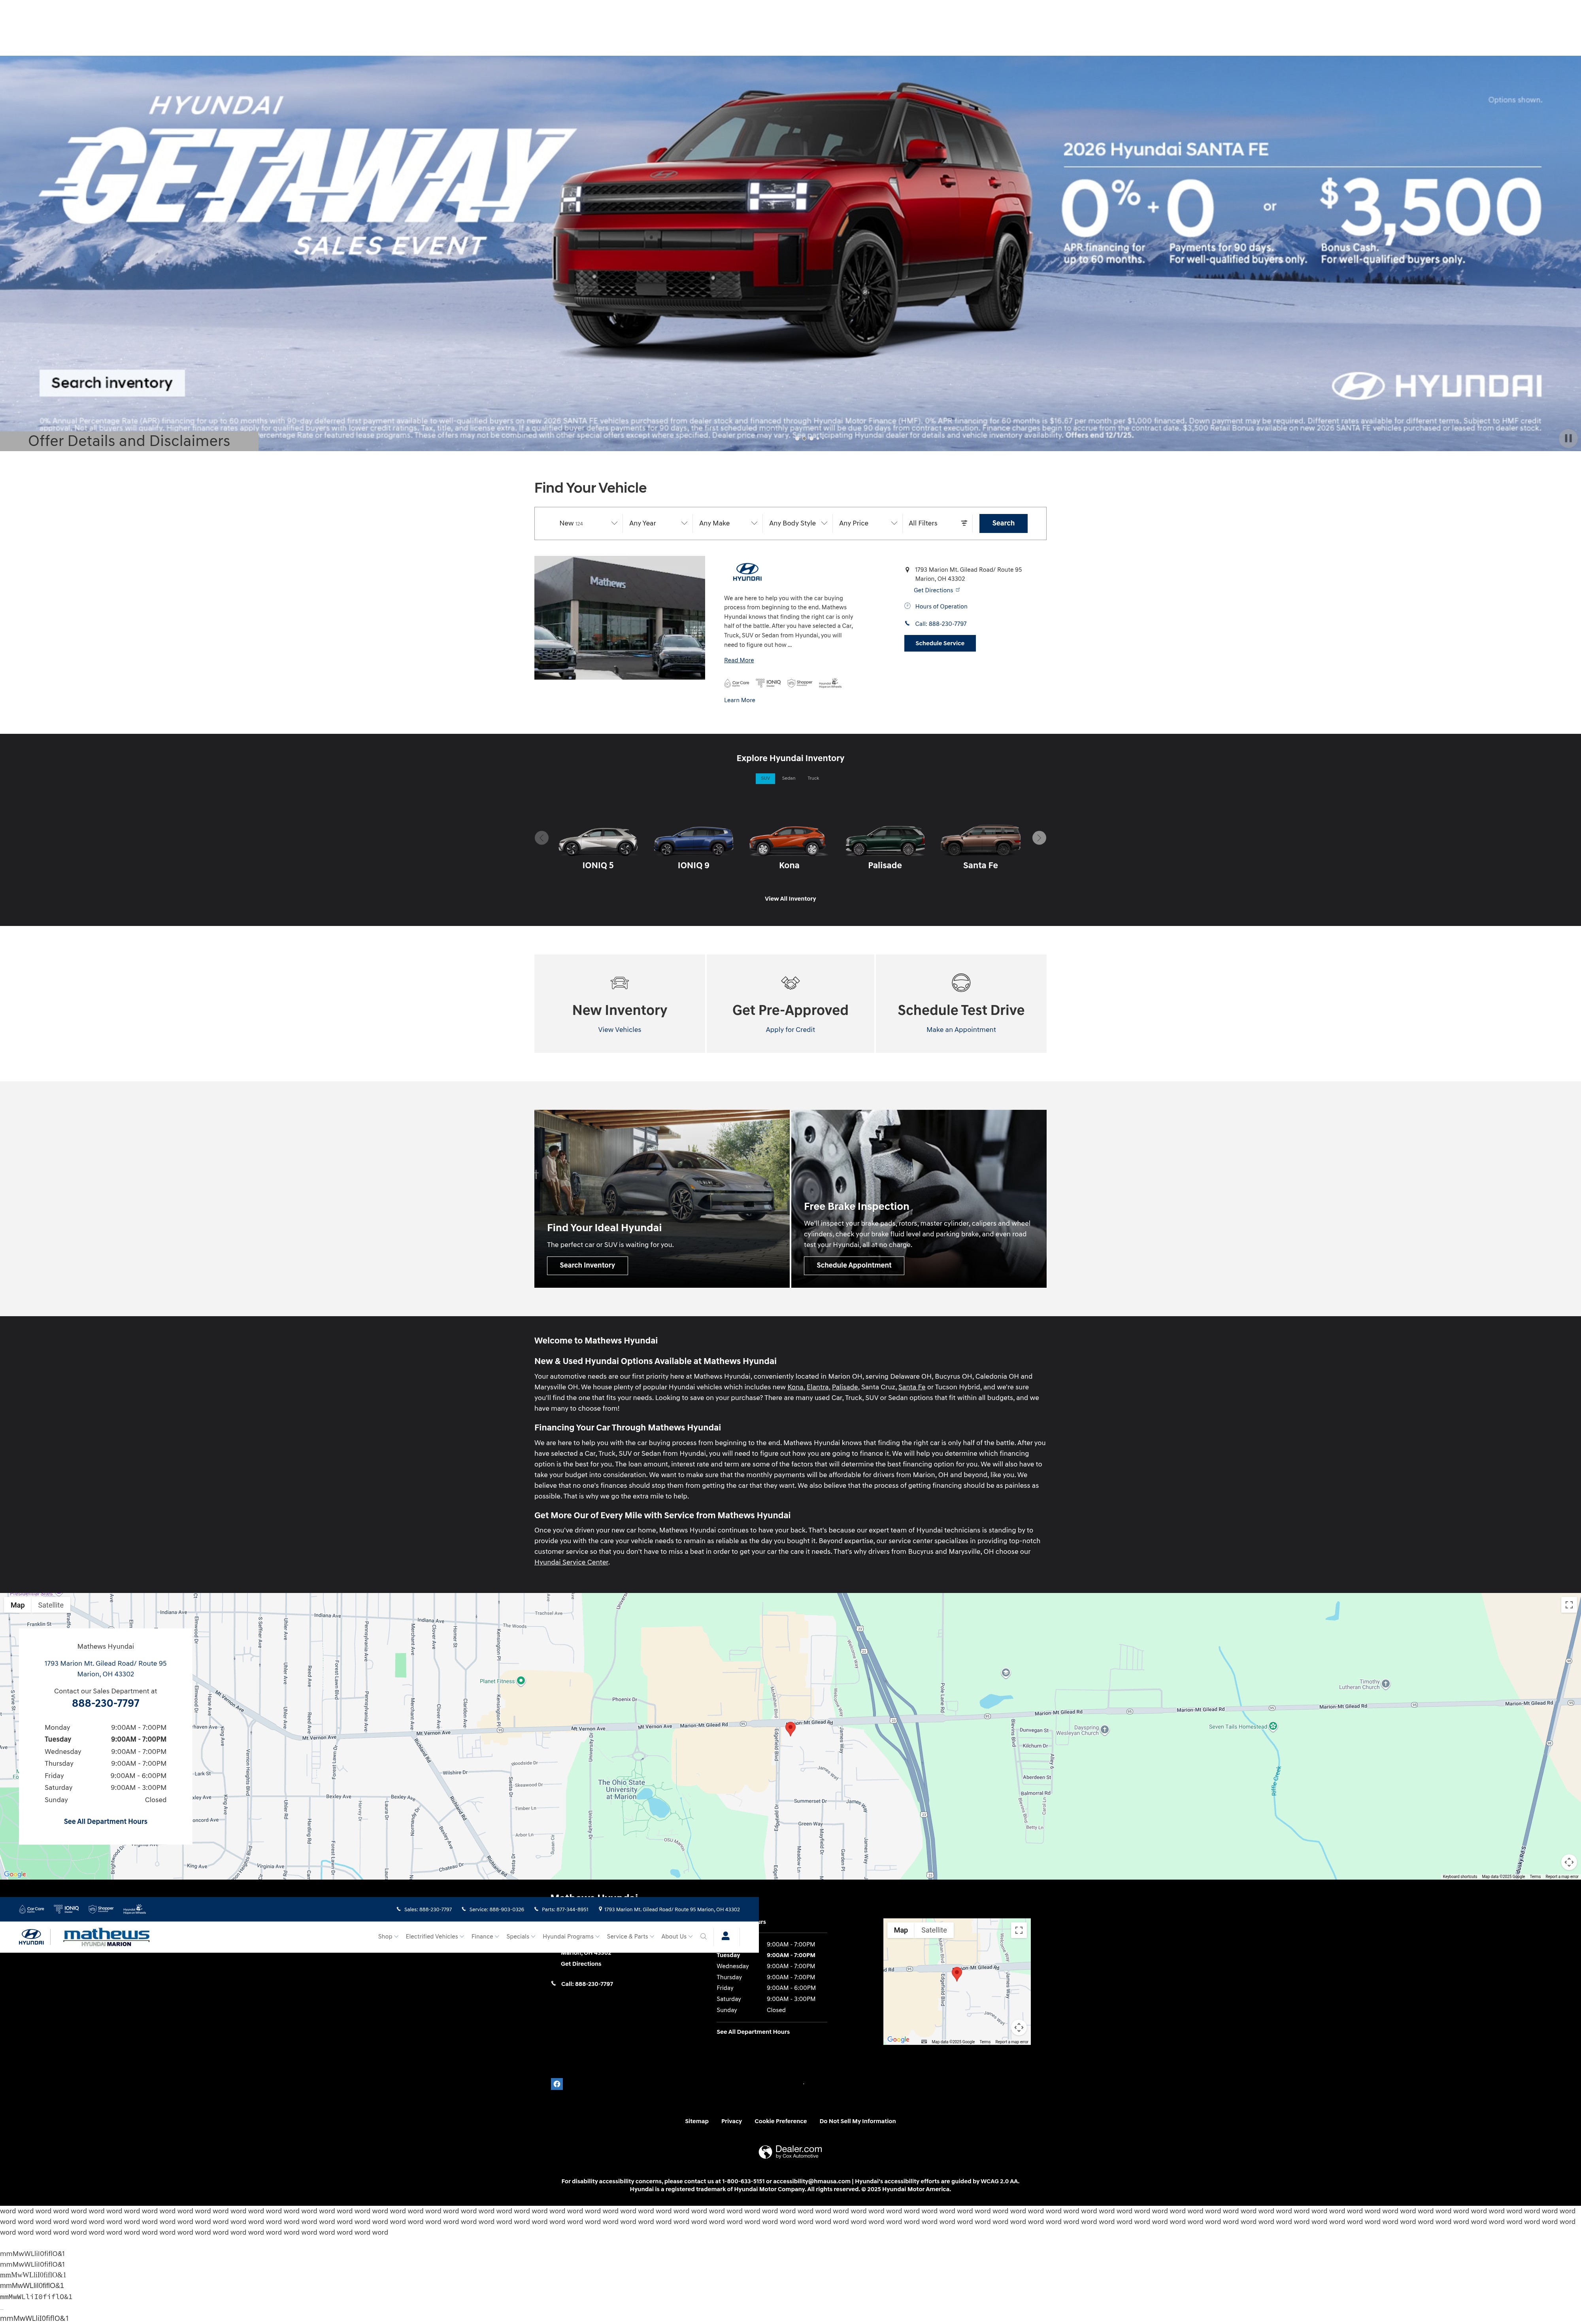Toggle fullscreen on the small footer map
The height and width of the screenshot is (2324, 1581).
click(x=1018, y=1931)
